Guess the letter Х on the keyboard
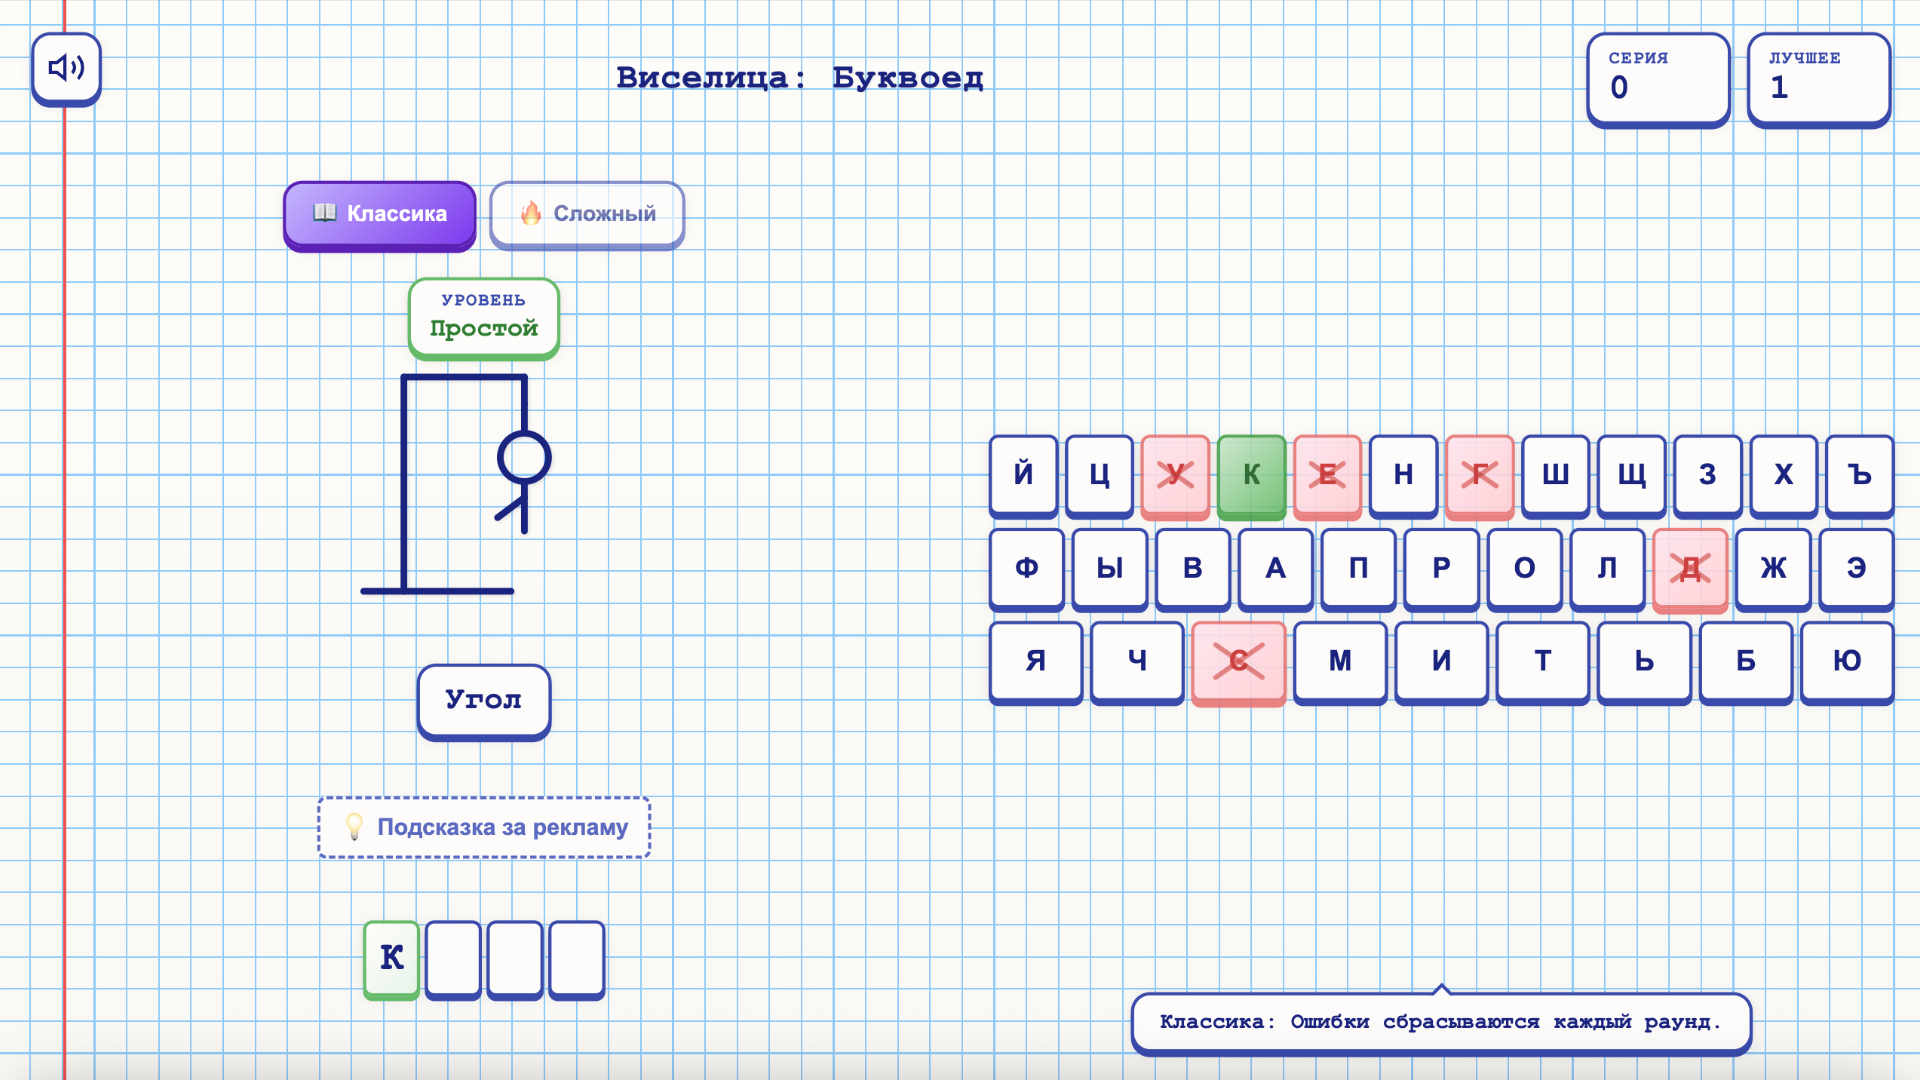 point(1784,475)
